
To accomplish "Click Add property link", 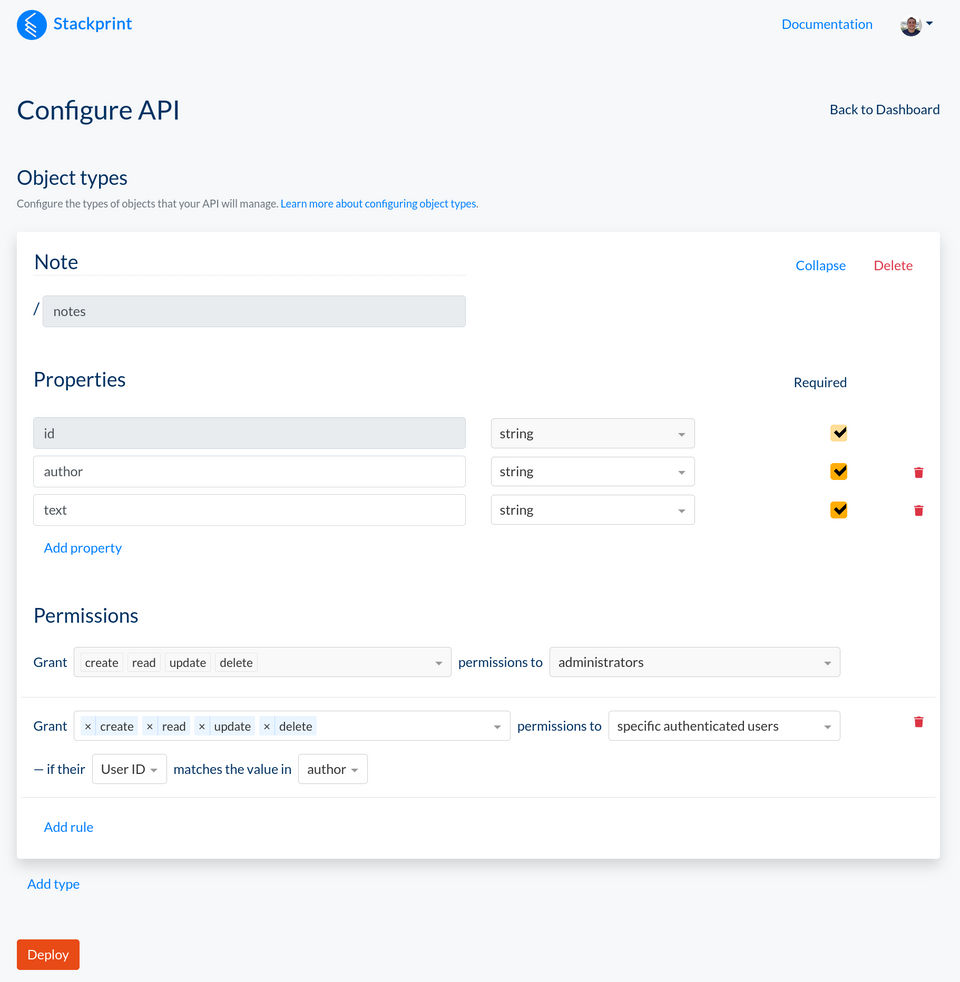I will 83,548.
